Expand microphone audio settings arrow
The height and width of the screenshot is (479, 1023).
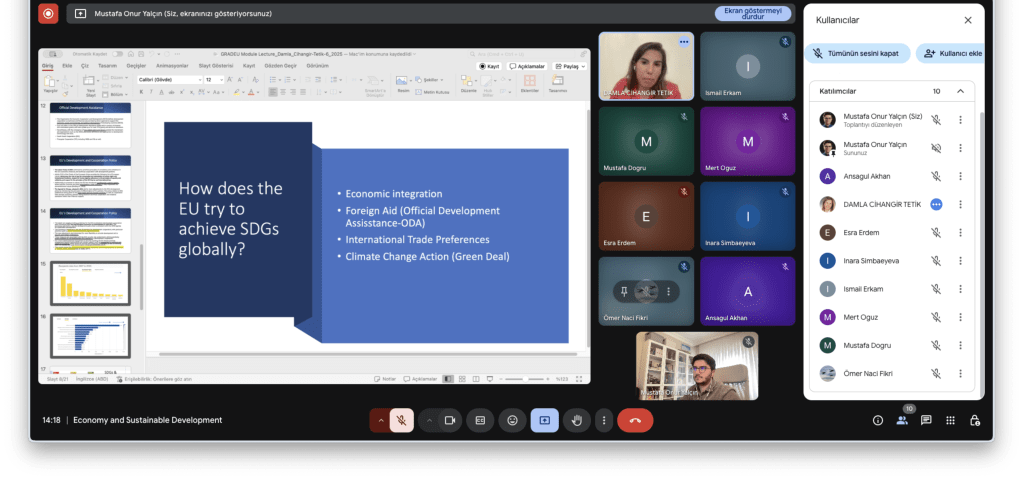click(379, 420)
